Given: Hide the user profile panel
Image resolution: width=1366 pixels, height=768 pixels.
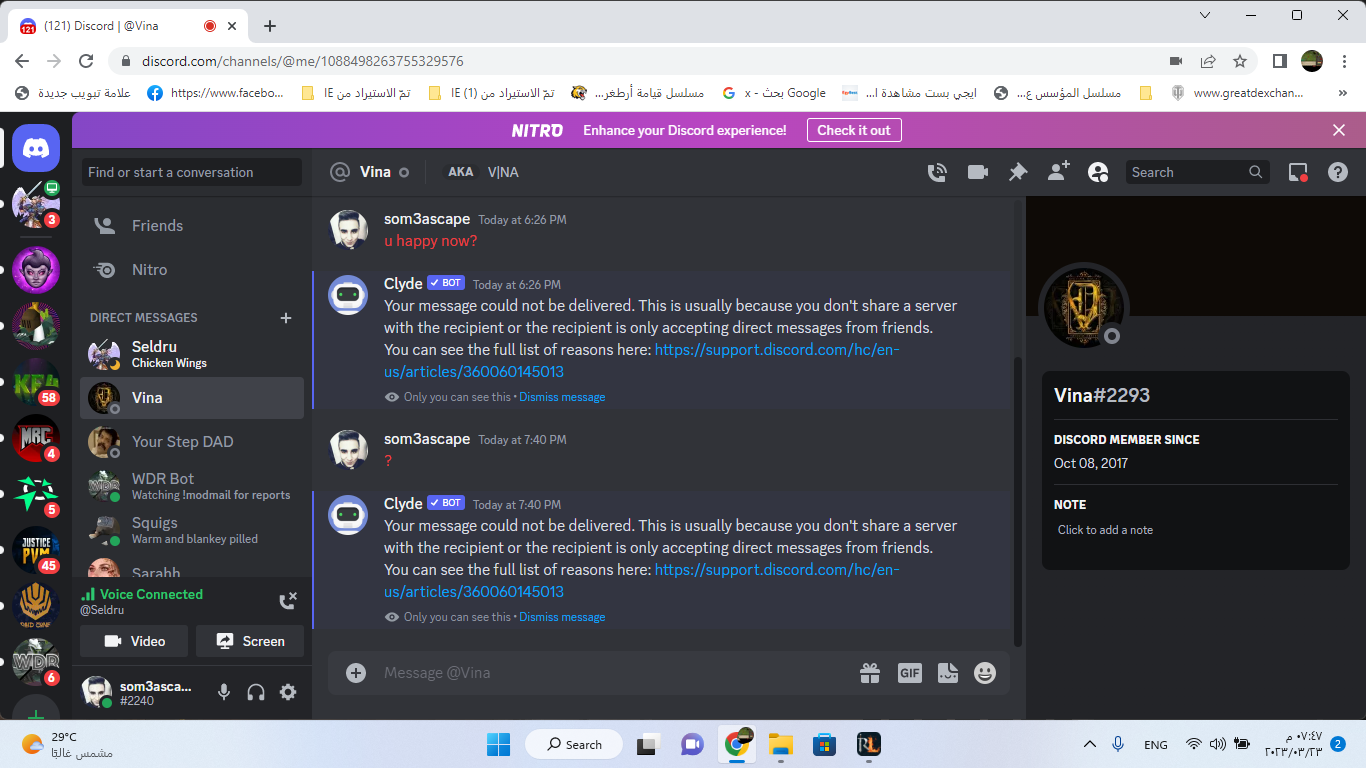Looking at the screenshot, I should point(1098,172).
